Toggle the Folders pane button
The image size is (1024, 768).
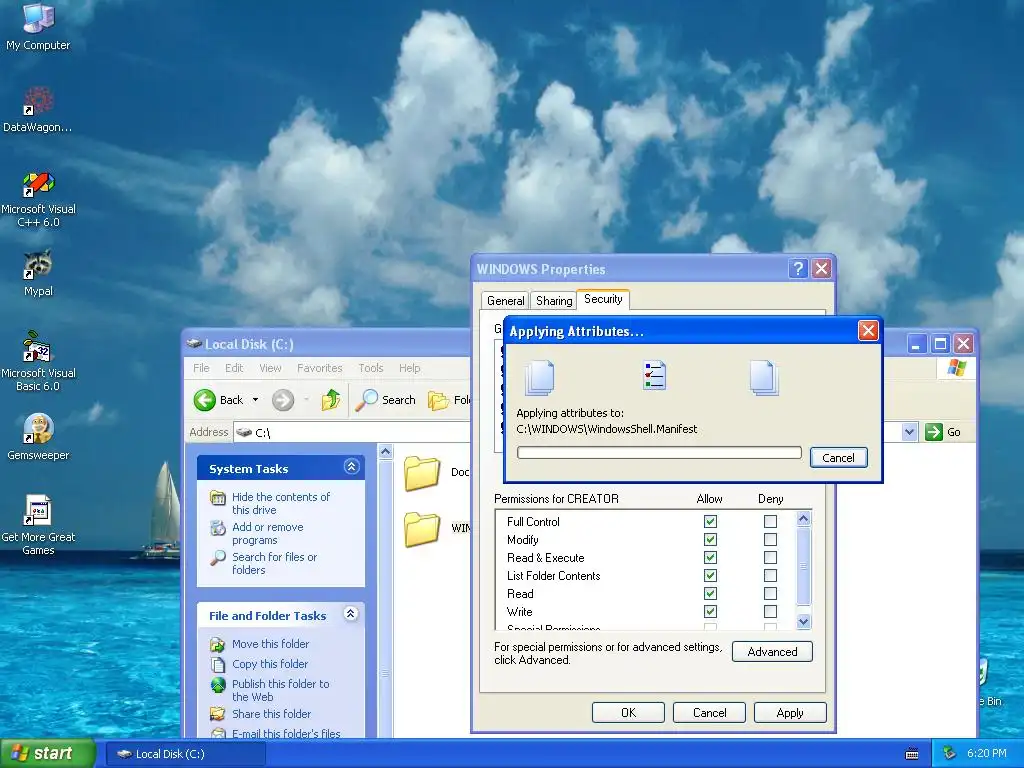tap(449, 400)
